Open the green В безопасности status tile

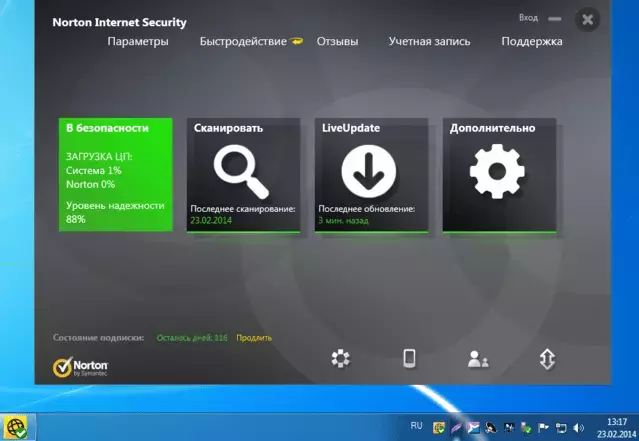click(x=116, y=174)
